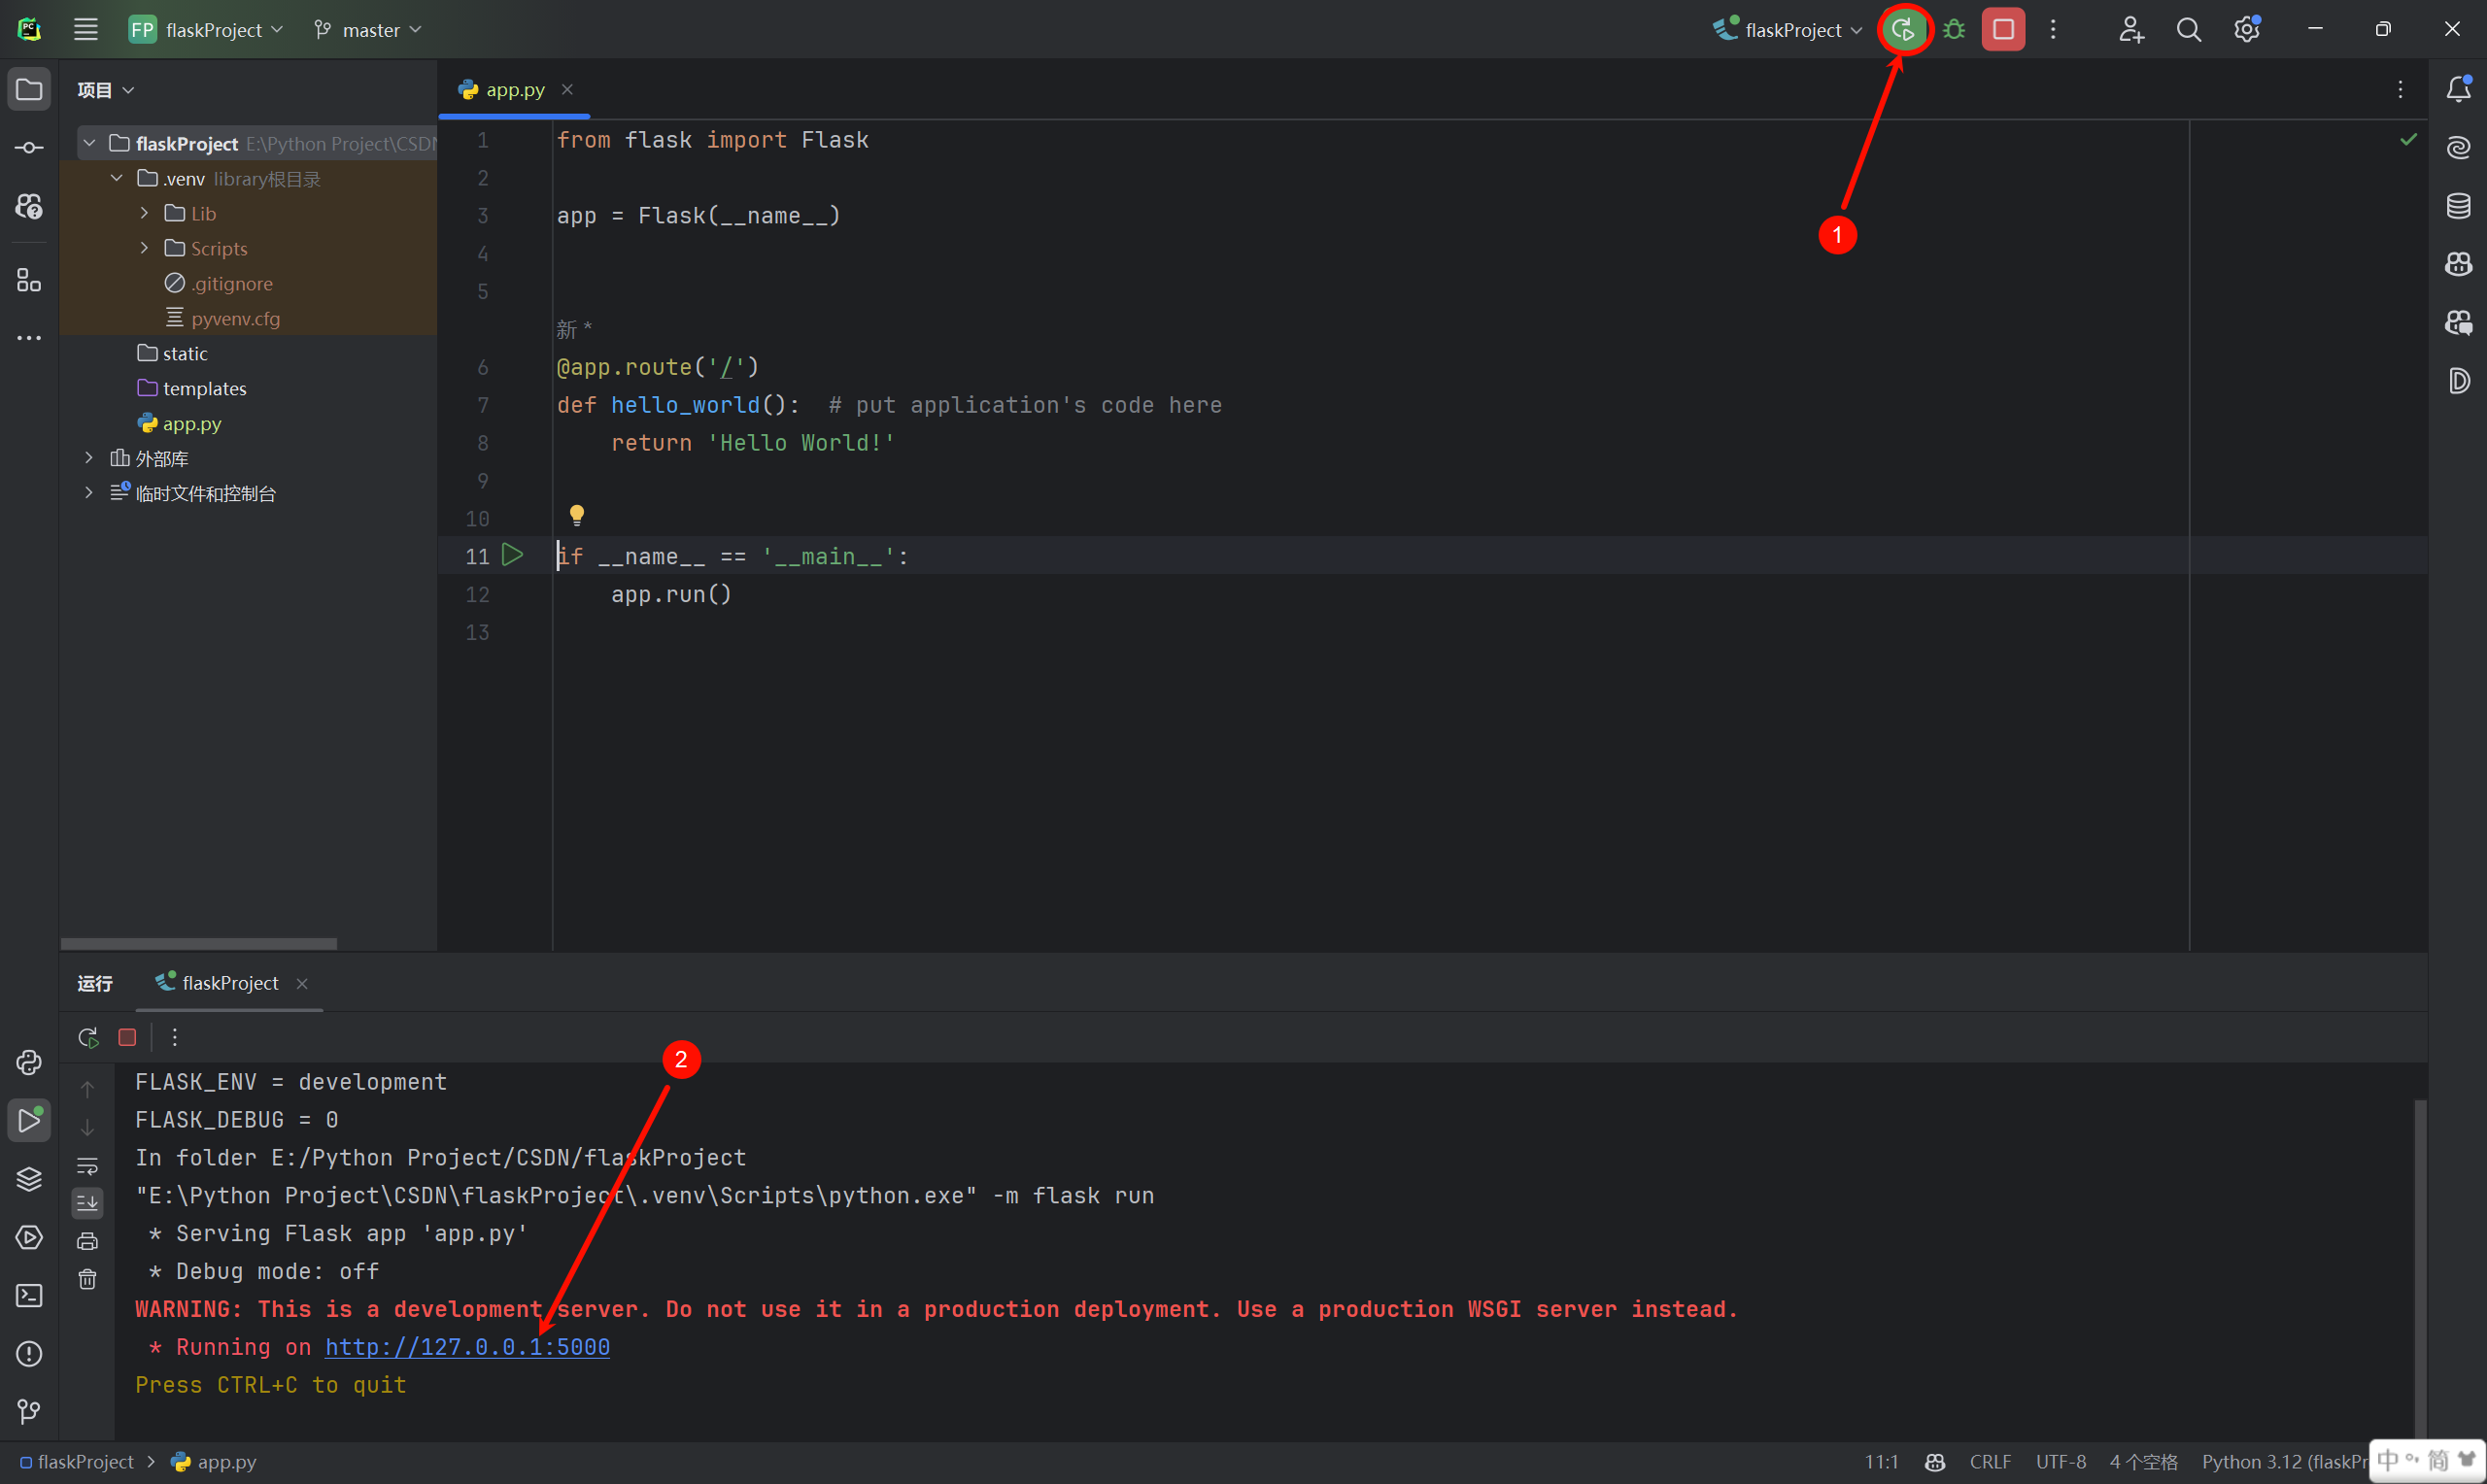Collapse the .venv folder
The height and width of the screenshot is (1484, 2487).
tap(116, 178)
